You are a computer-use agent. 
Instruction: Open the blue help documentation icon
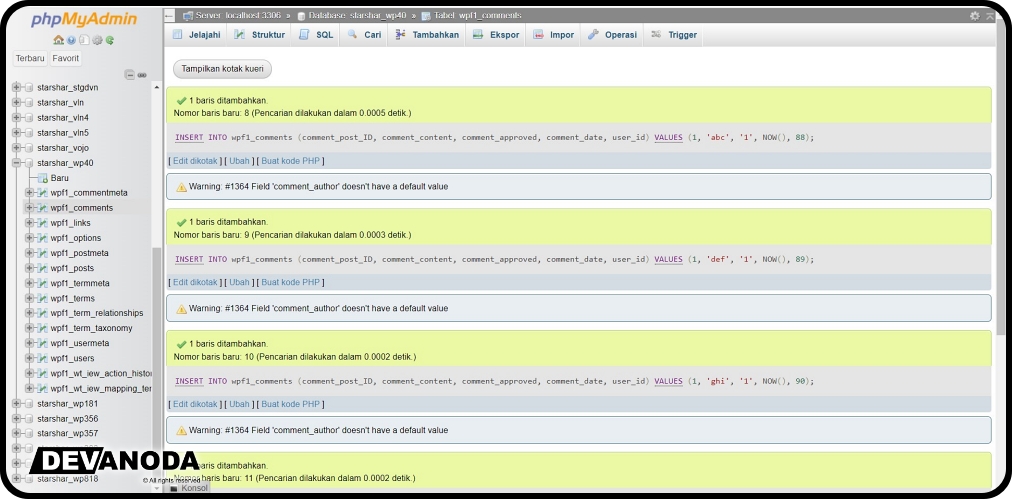click(x=71, y=40)
